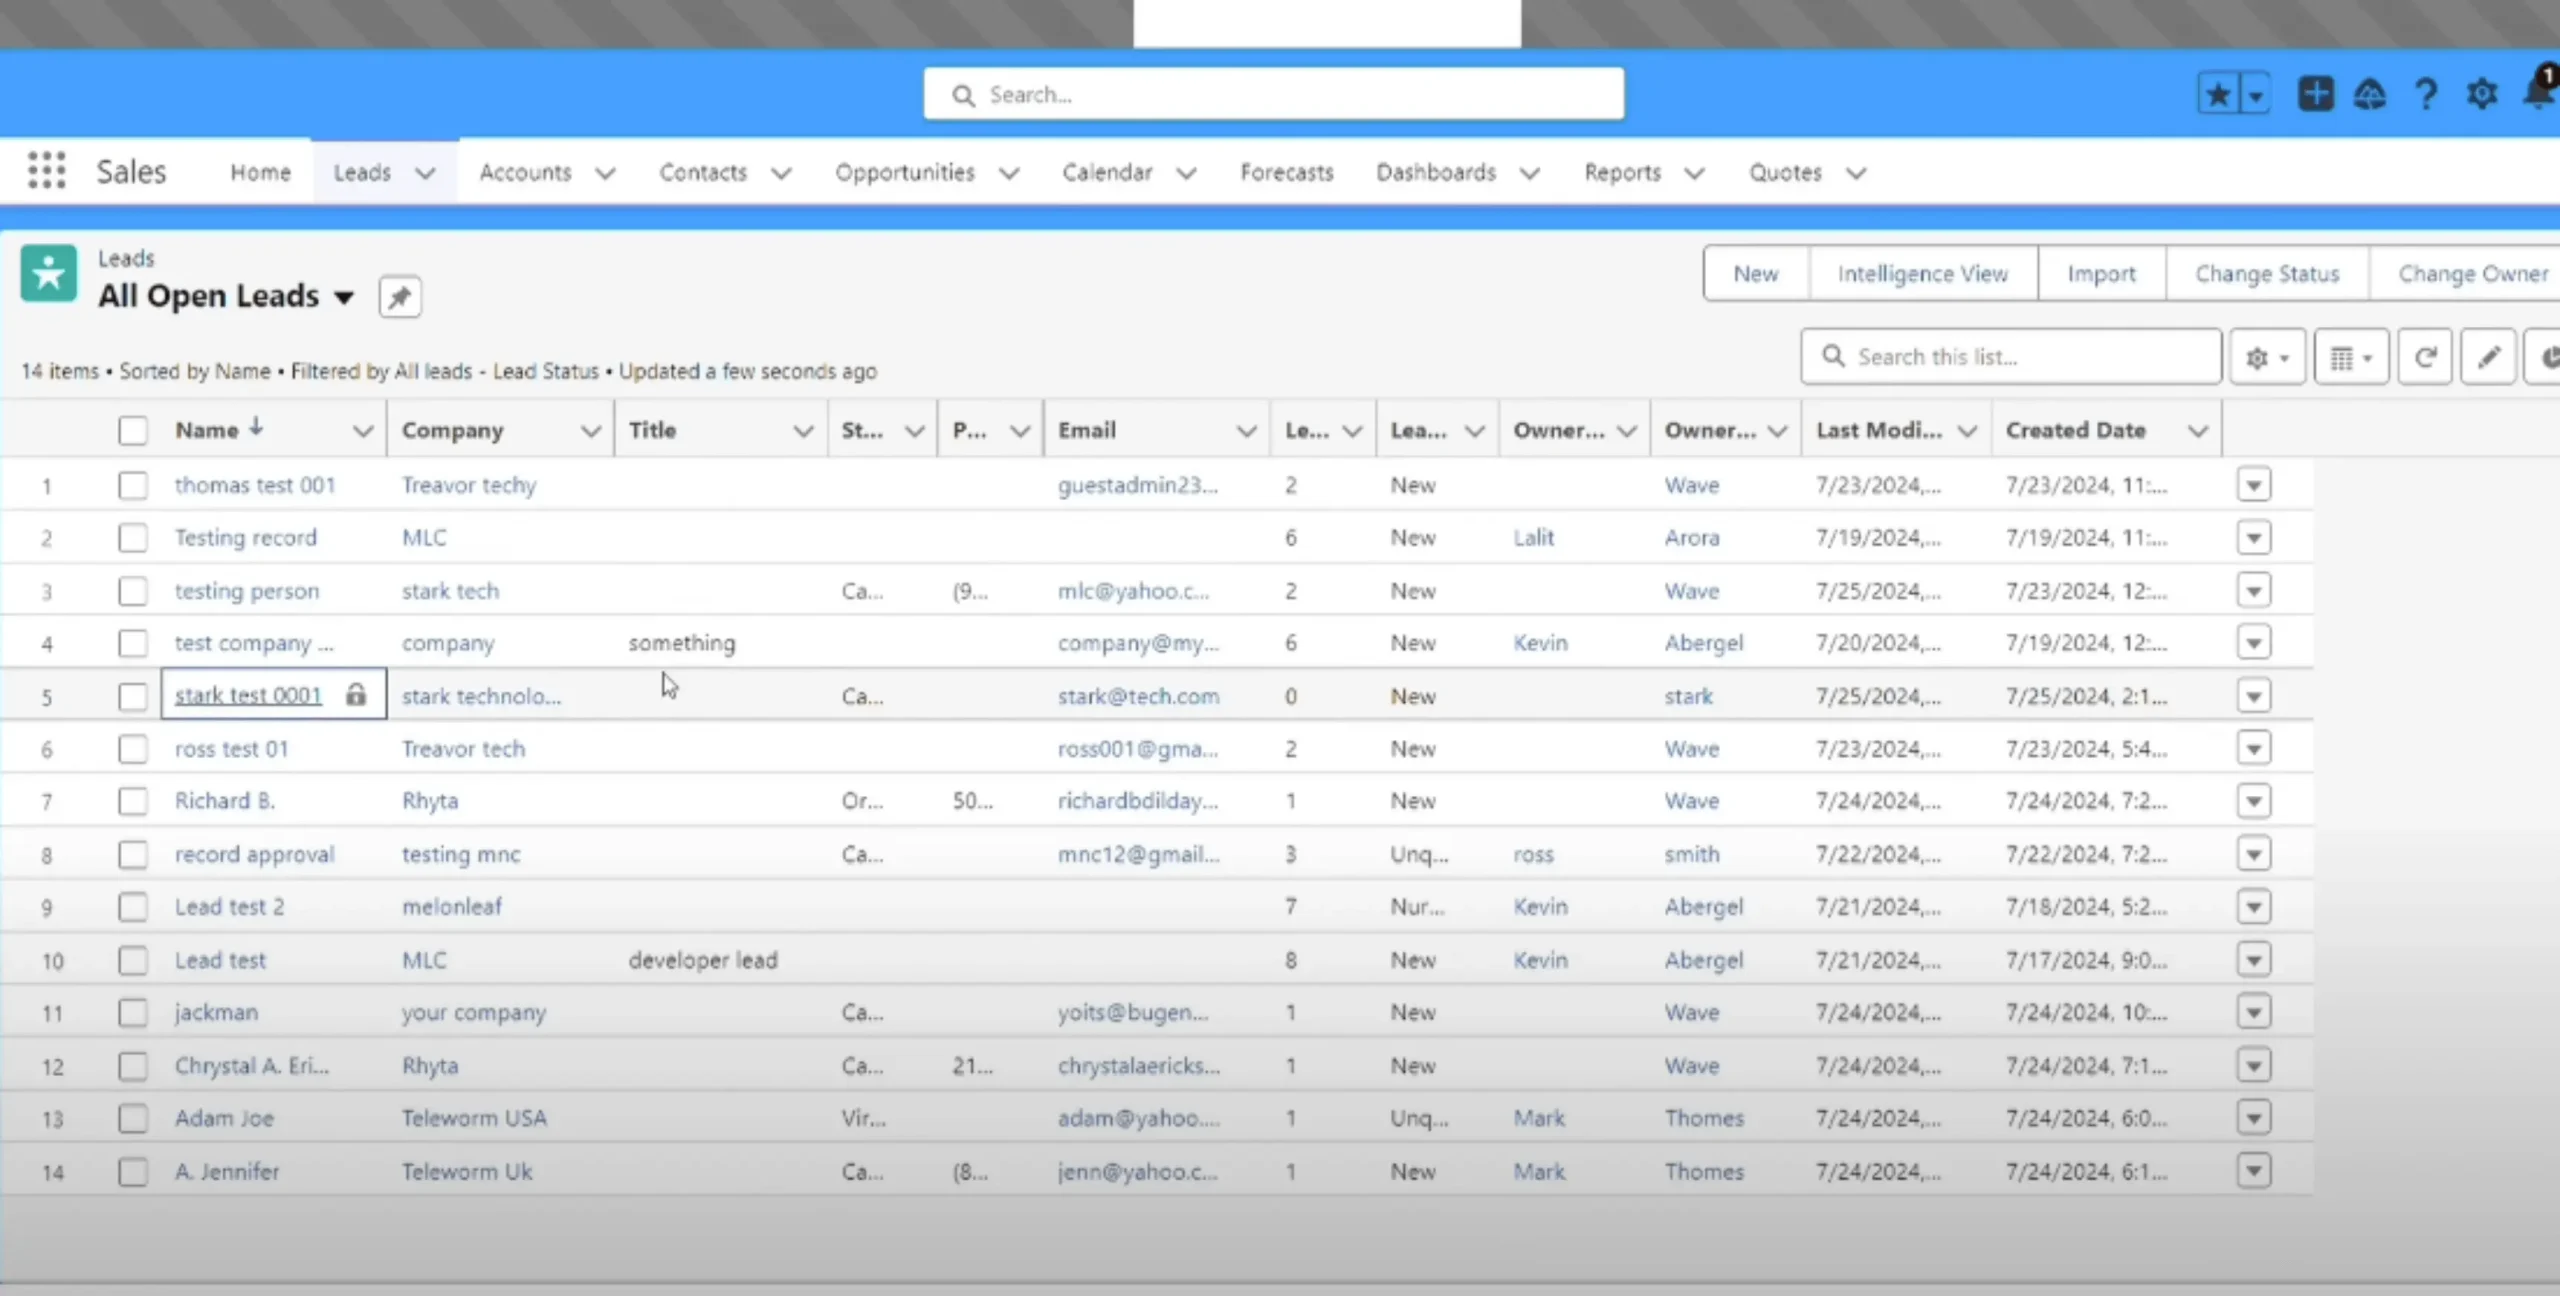This screenshot has width=2560, height=1296.
Task: Open the Help question mark icon
Action: pos(2426,95)
